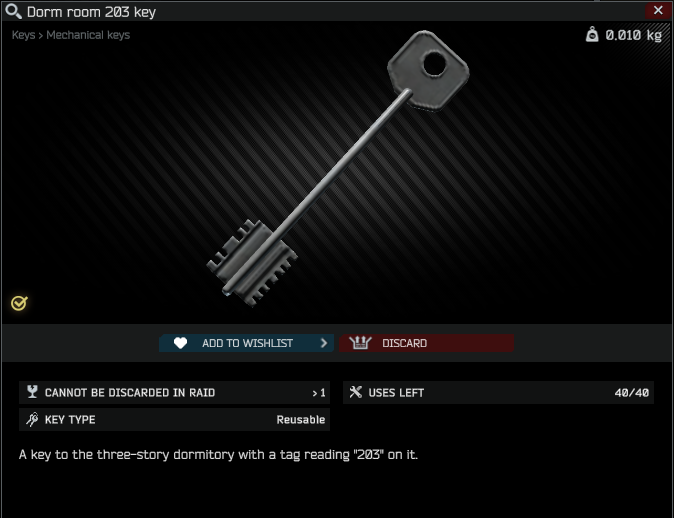Close the Dorm room 203 key window

658,10
